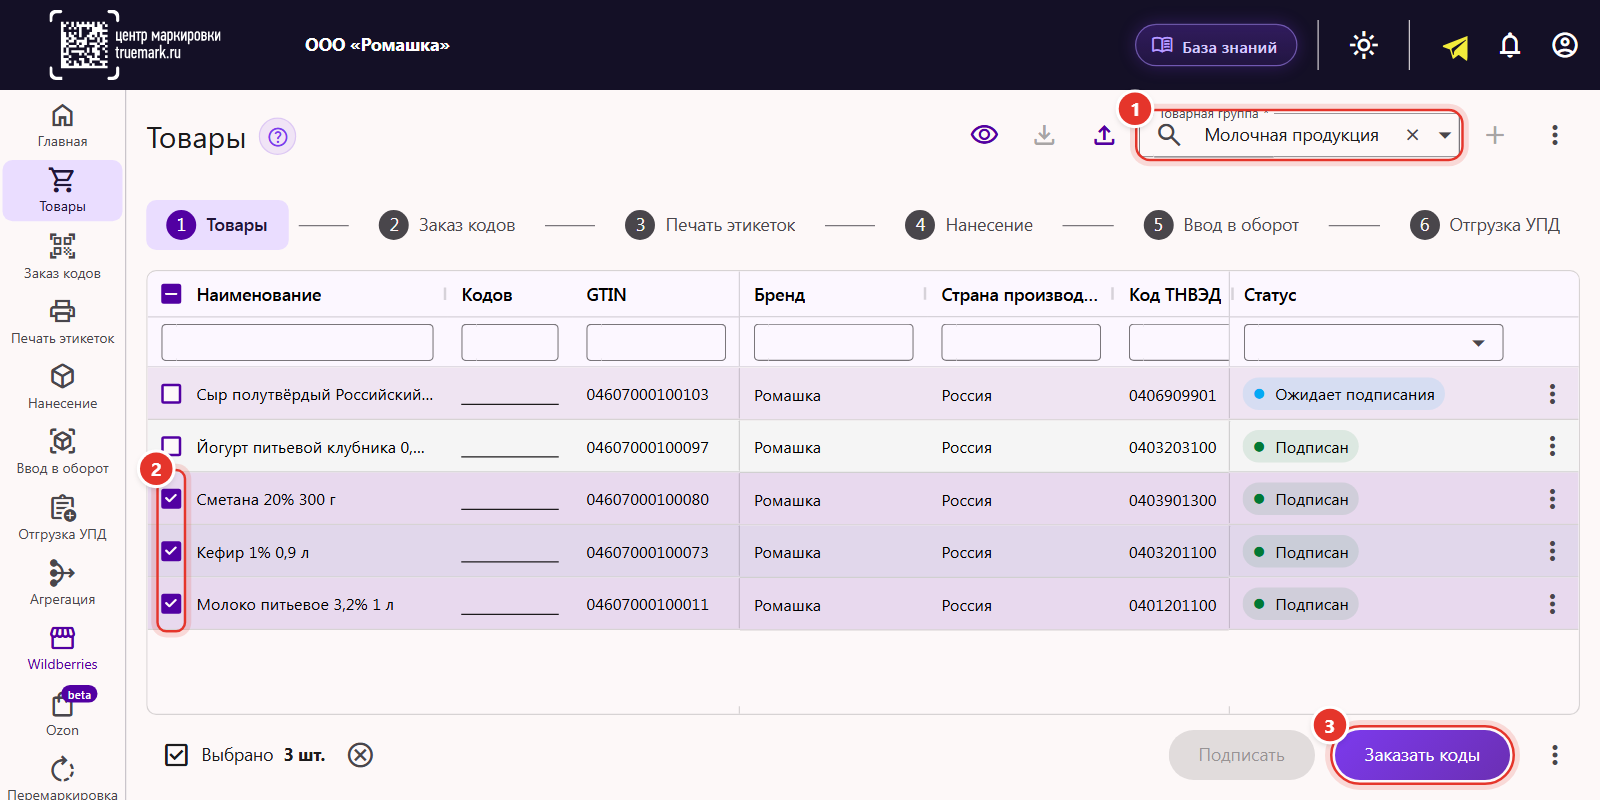The image size is (1600, 800).
Task: Click the GTIN filter input field
Action: [x=656, y=342]
